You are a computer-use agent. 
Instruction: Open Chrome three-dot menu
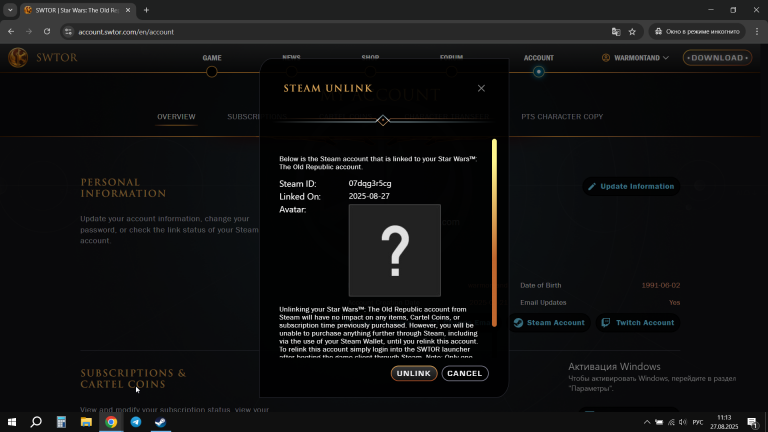[757, 32]
